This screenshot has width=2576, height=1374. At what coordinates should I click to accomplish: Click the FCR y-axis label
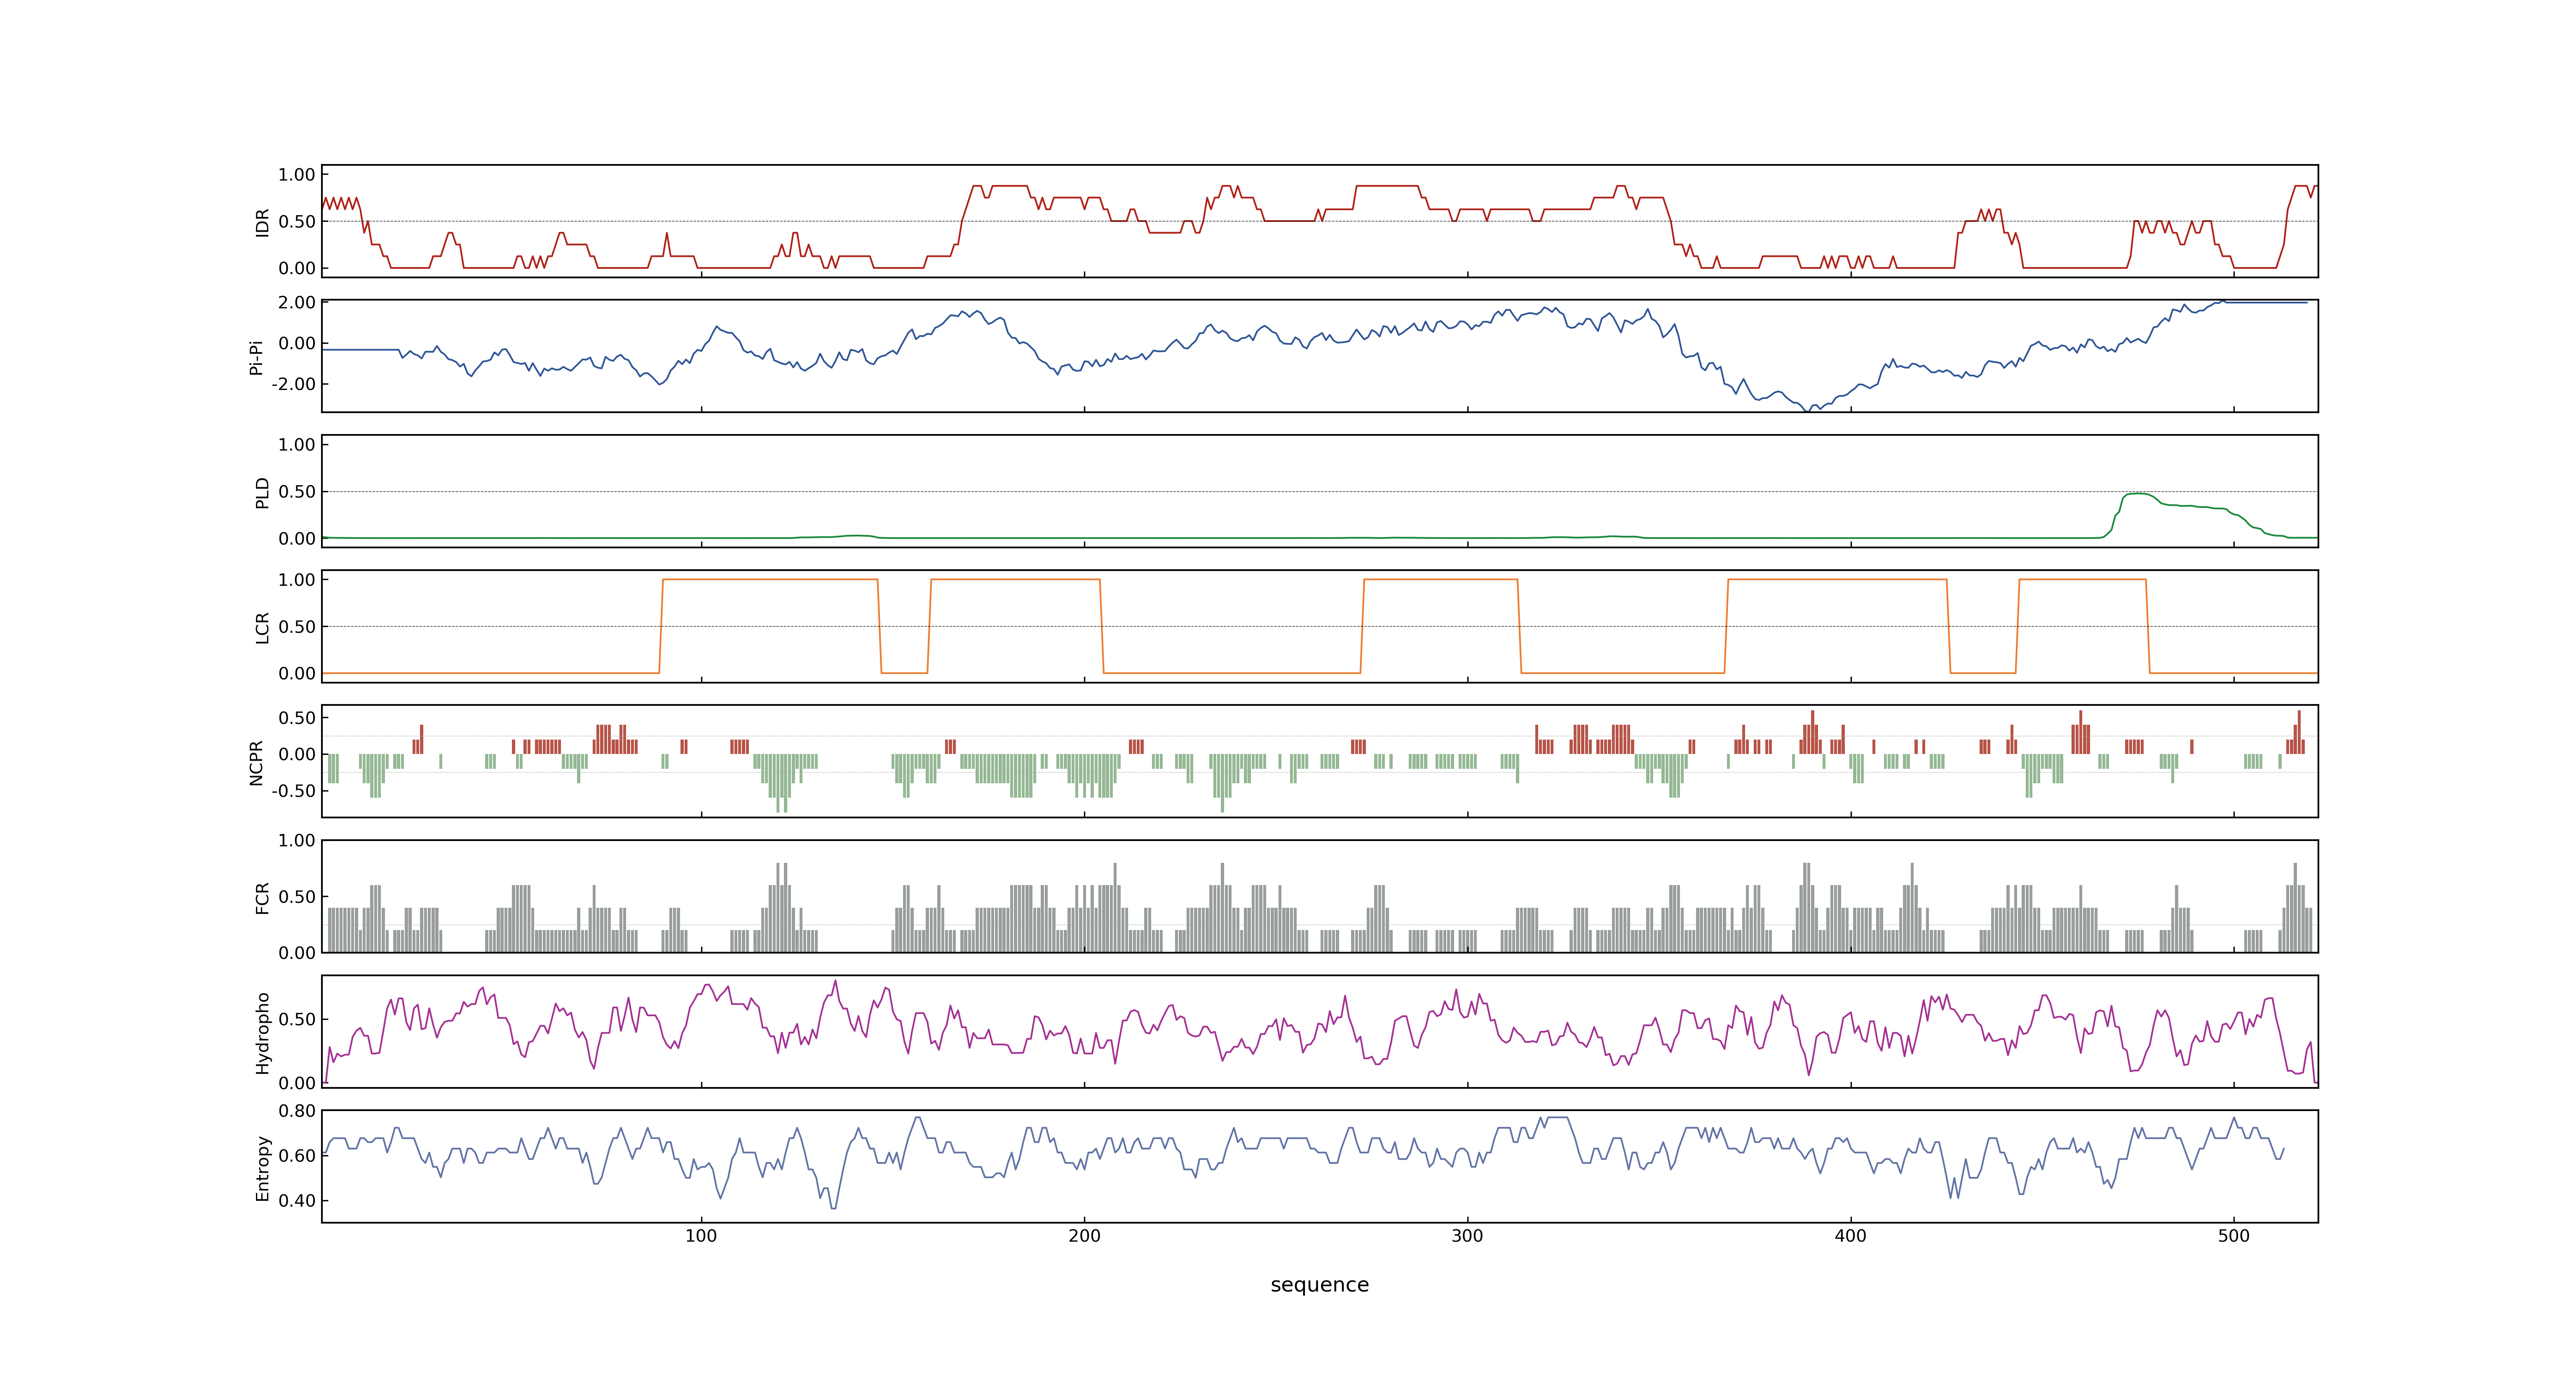tap(263, 897)
